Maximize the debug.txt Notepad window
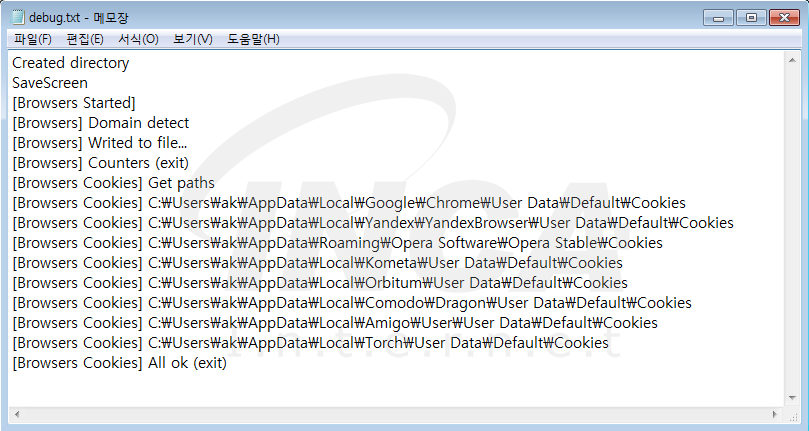This screenshot has height=431, width=809. point(751,18)
